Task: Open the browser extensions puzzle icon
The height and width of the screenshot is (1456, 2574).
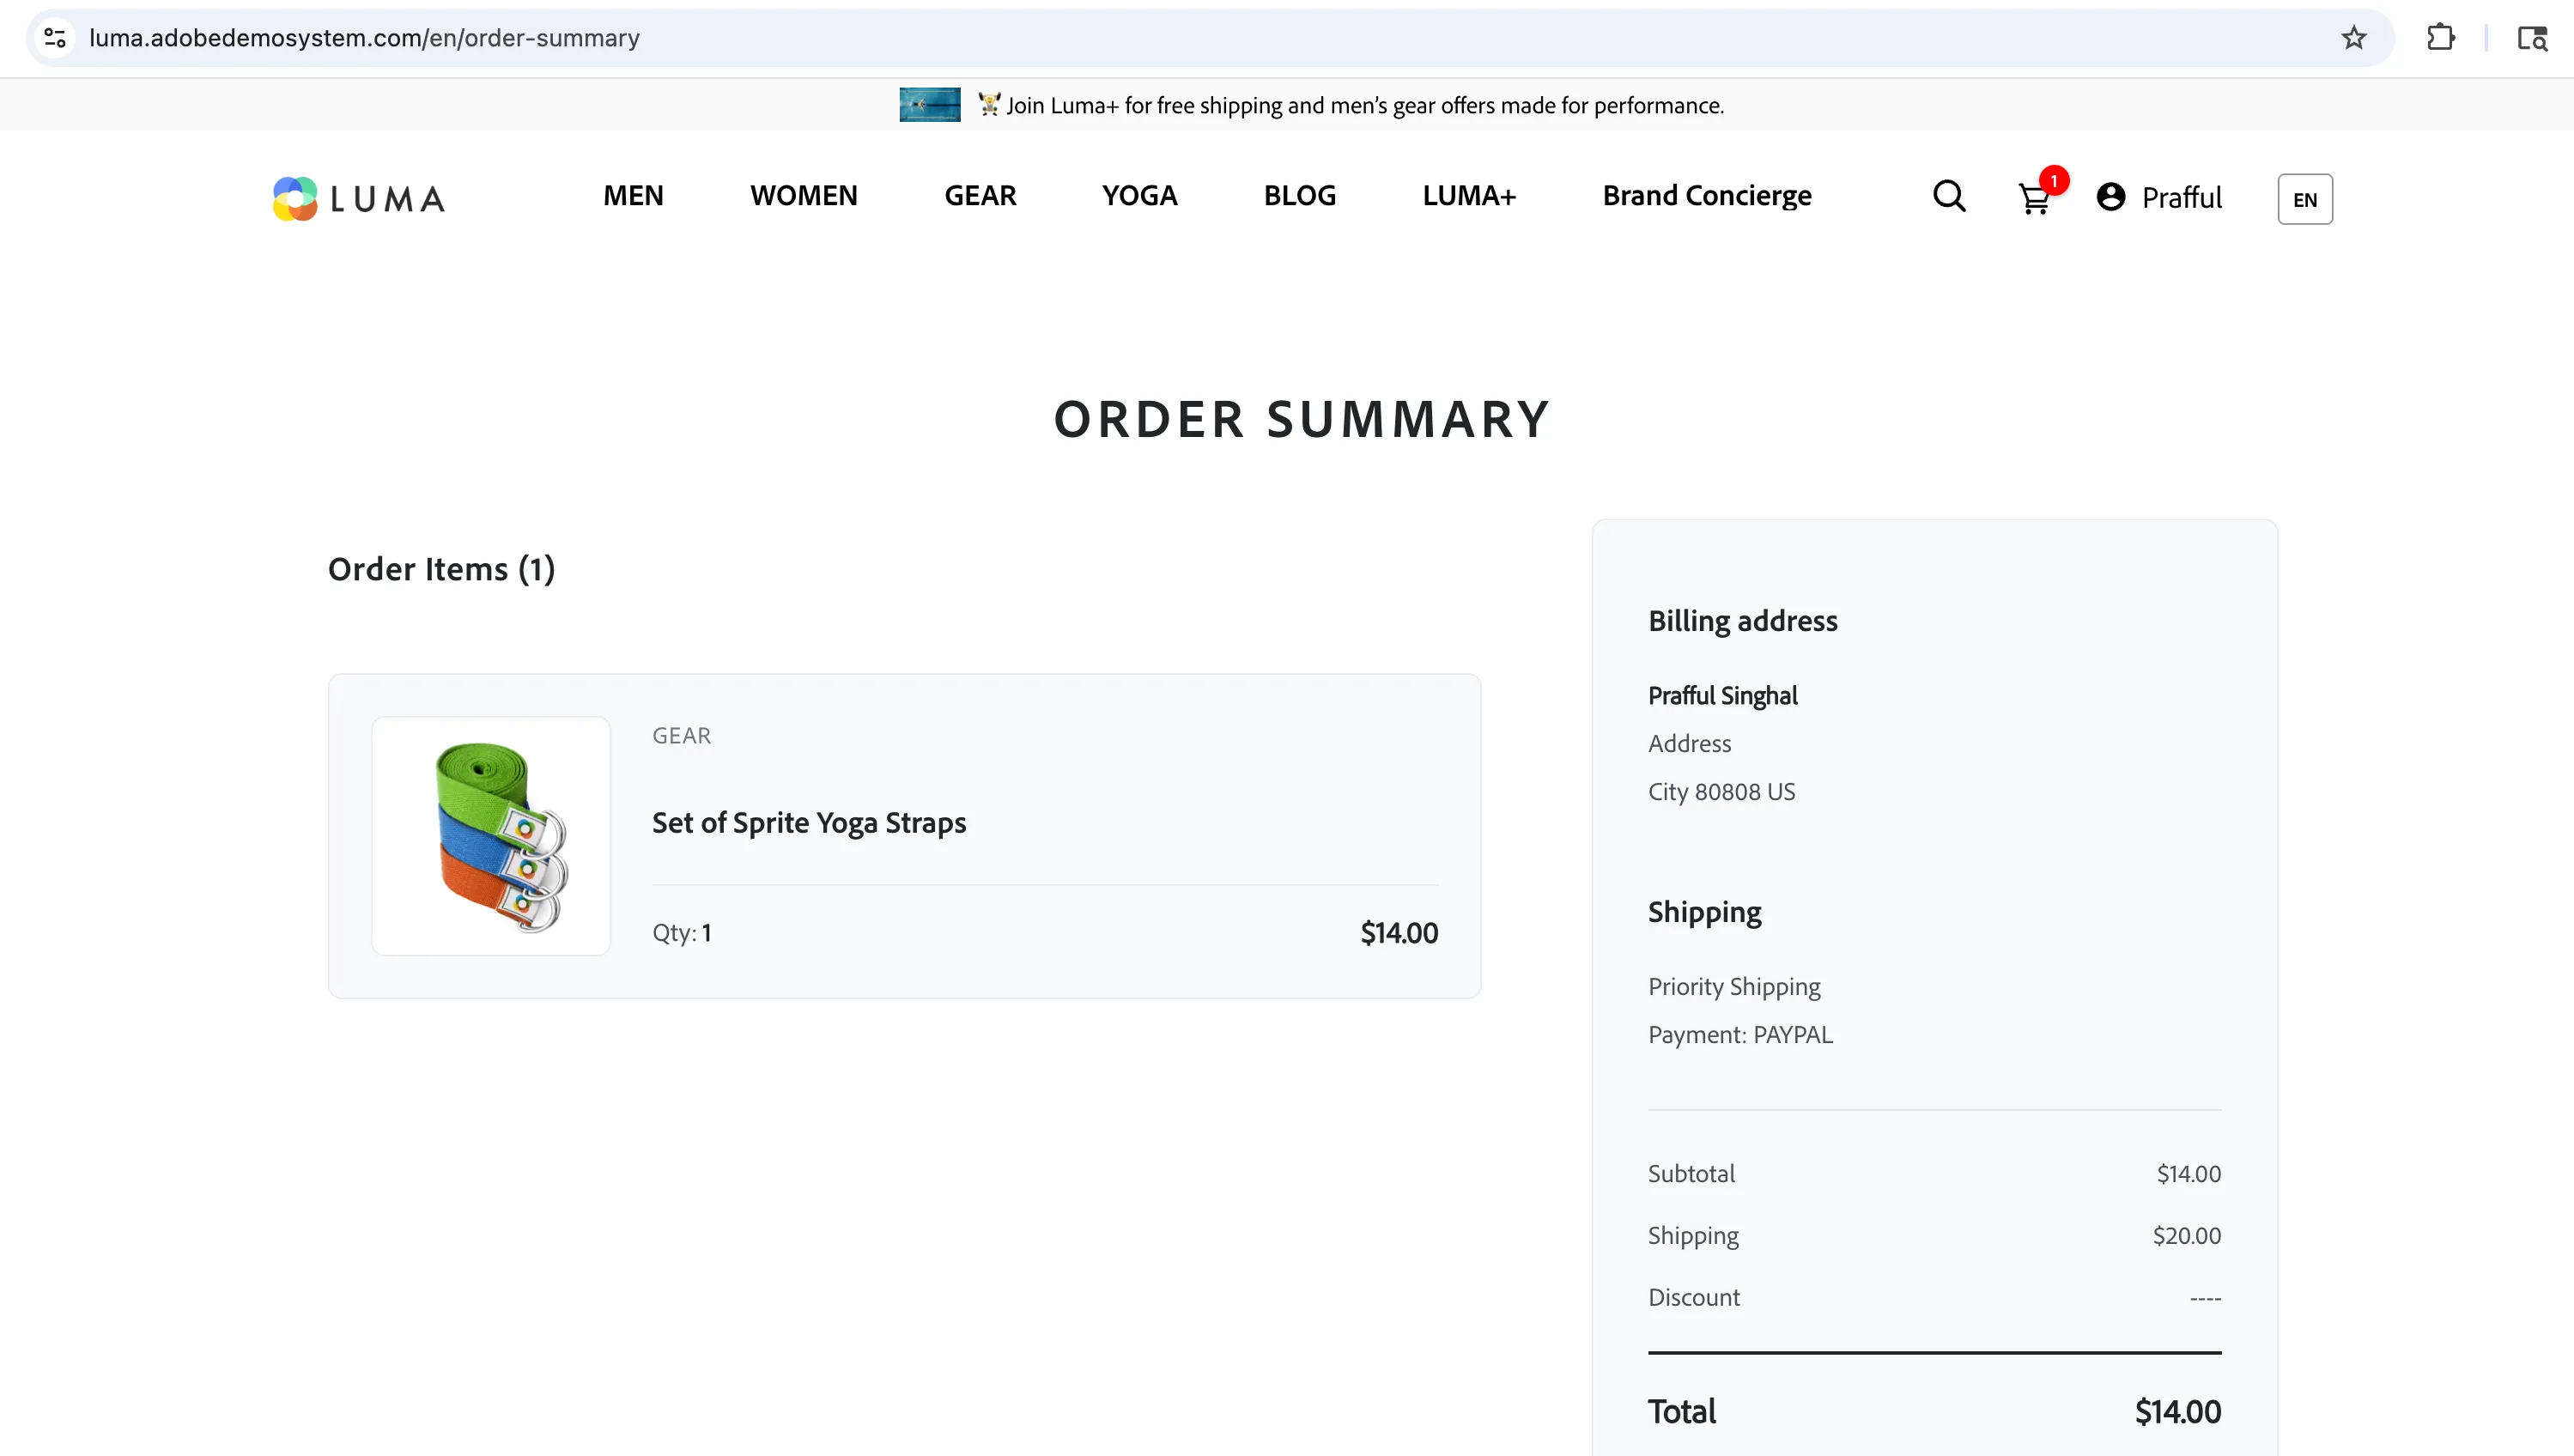Action: pyautogui.click(x=2440, y=38)
